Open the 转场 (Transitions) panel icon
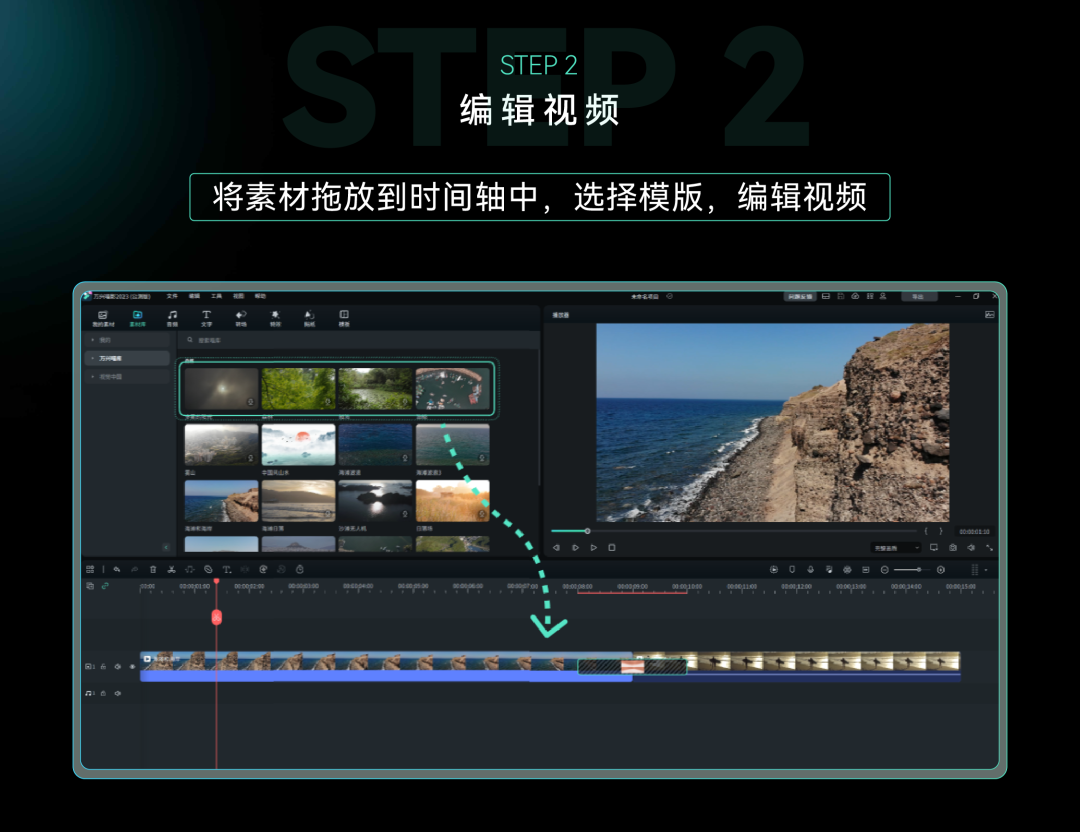Image resolution: width=1080 pixels, height=832 pixels. pyautogui.click(x=241, y=318)
